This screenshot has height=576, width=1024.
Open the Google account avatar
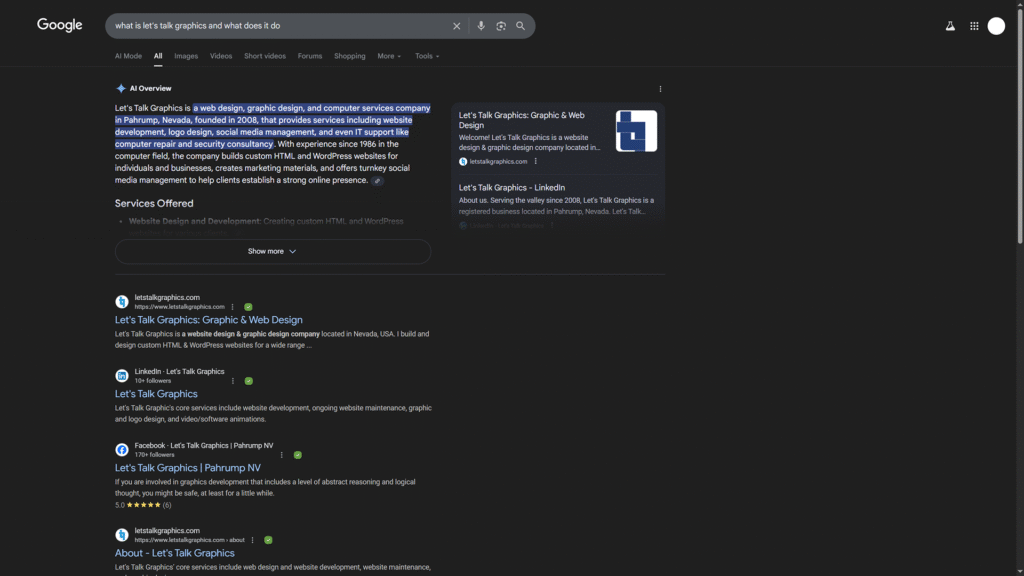(996, 26)
